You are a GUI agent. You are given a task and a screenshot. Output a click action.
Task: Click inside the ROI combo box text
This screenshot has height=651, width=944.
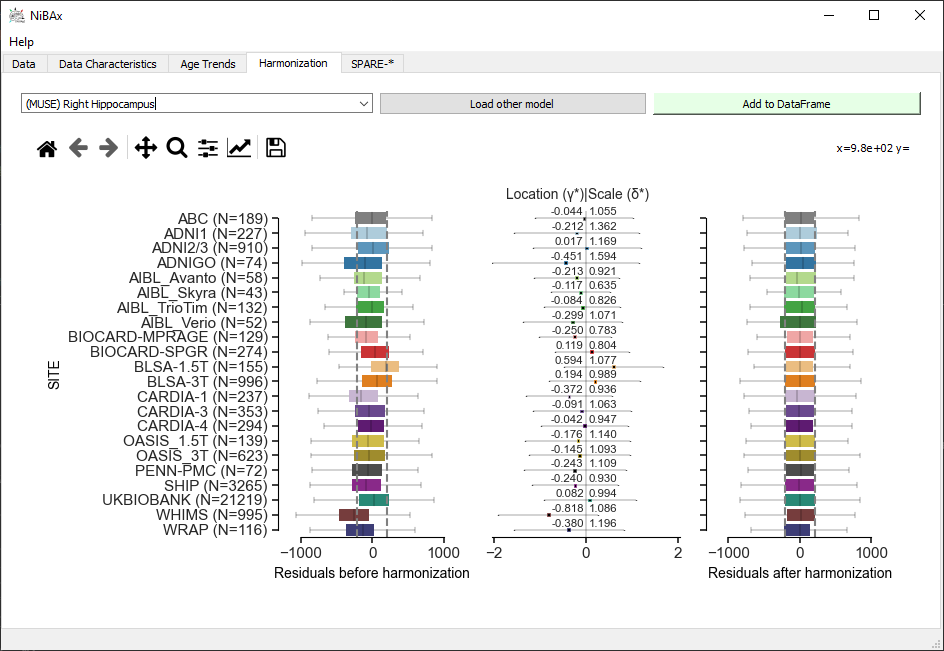(x=188, y=104)
